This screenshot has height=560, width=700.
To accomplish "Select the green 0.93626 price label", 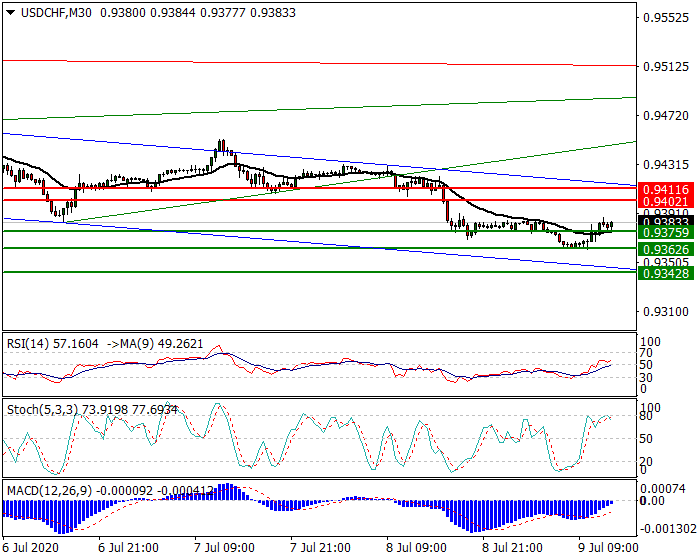I will [666, 249].
